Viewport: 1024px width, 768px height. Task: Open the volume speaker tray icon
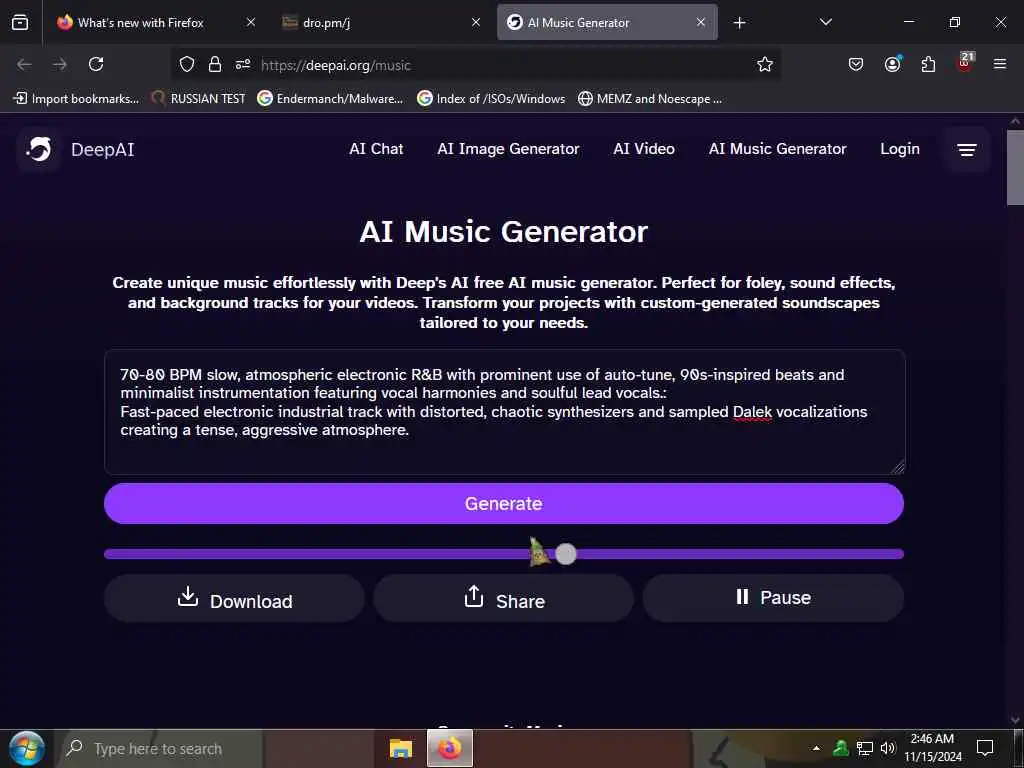point(888,748)
